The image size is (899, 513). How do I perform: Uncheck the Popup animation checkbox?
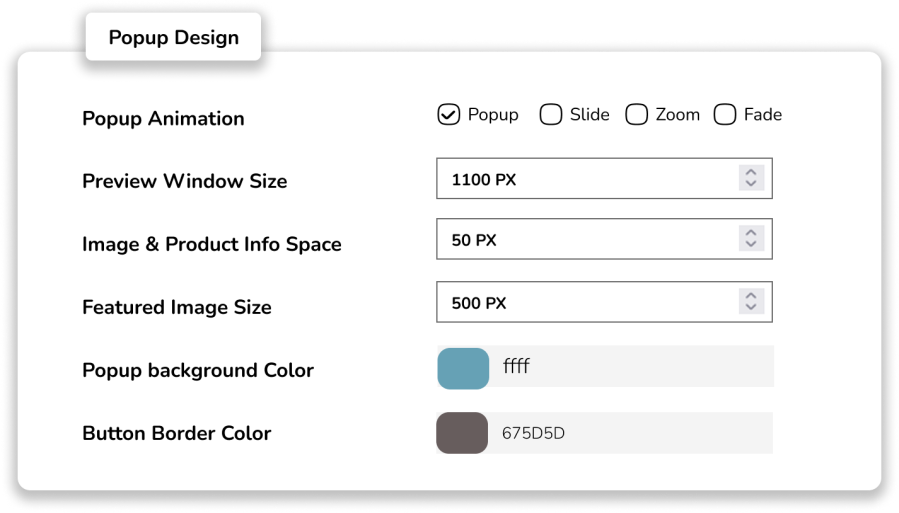coord(449,115)
